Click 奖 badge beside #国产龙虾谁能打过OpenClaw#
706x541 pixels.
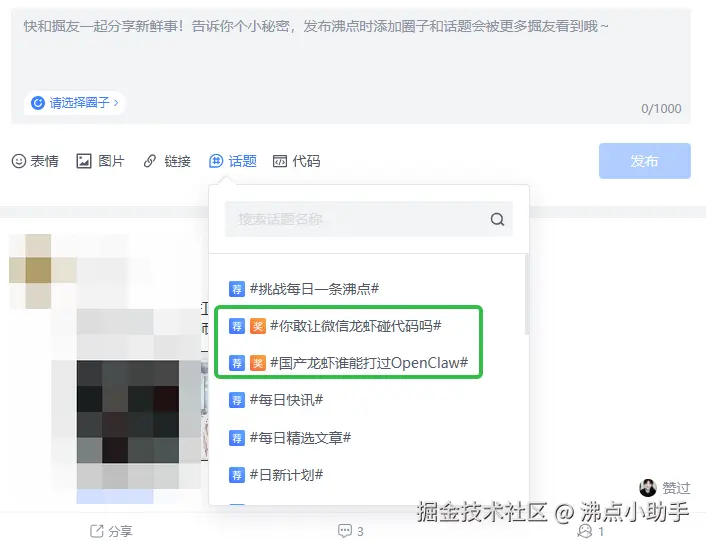click(x=258, y=363)
